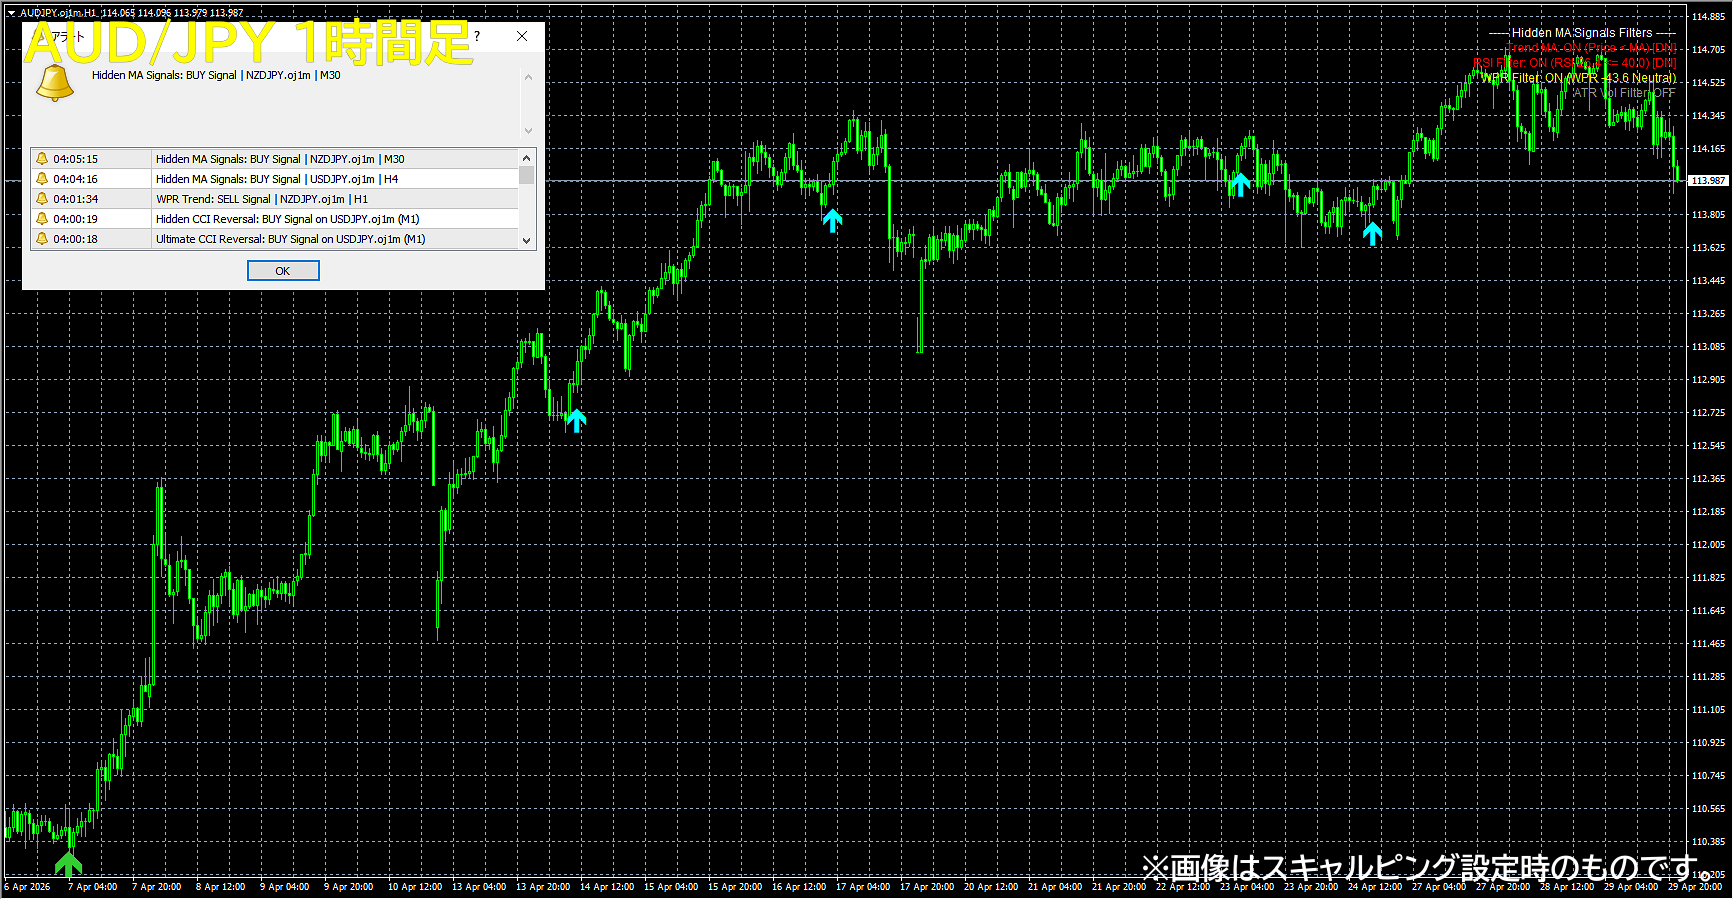The width and height of the screenshot is (1734, 900).
Task: Click the alert message text above the list
Action: [216, 75]
